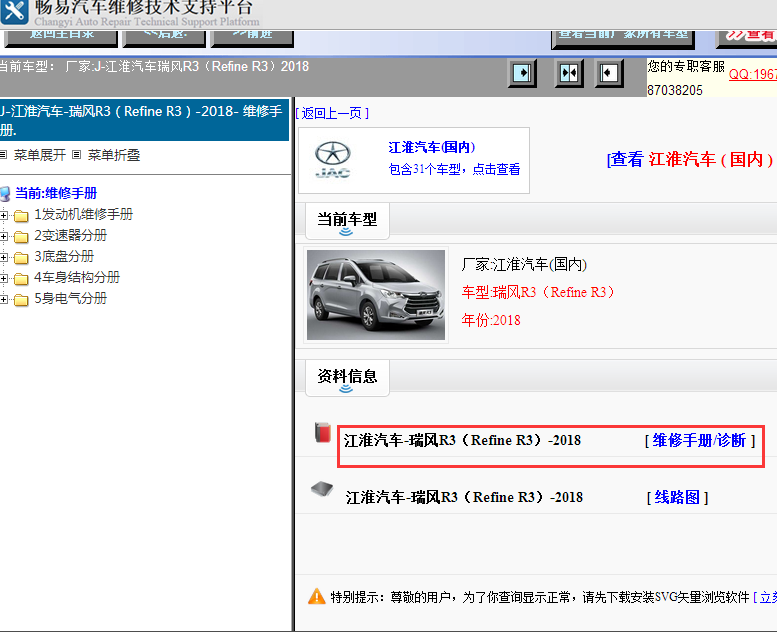Click the [查看 江淮汽车(国内) link

pyautogui.click(x=690, y=160)
